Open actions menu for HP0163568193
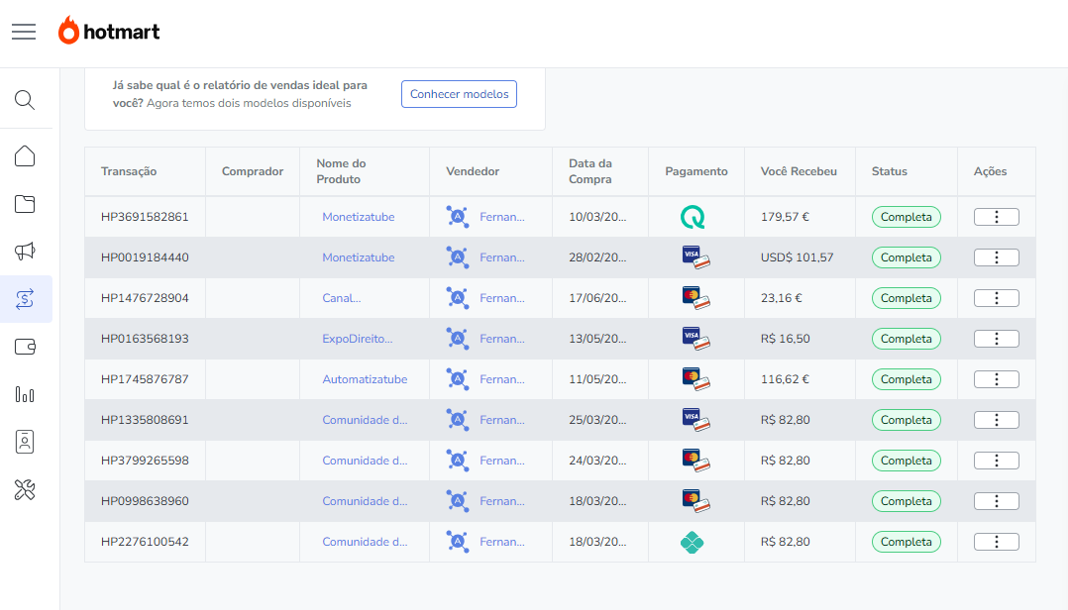The width and height of the screenshot is (1068, 610). pyautogui.click(x=996, y=338)
